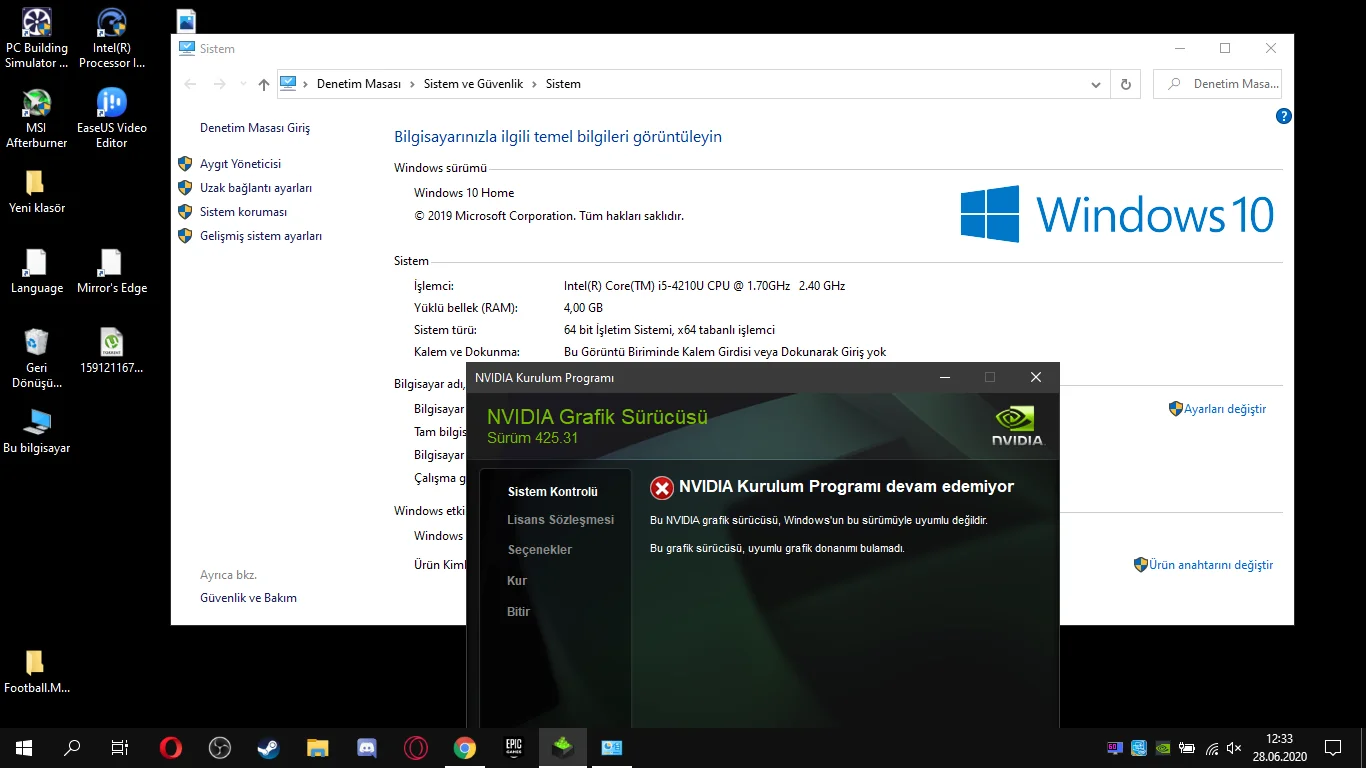Open Wi-Fi network settings in the tray
The width and height of the screenshot is (1366, 768).
[x=1212, y=747]
